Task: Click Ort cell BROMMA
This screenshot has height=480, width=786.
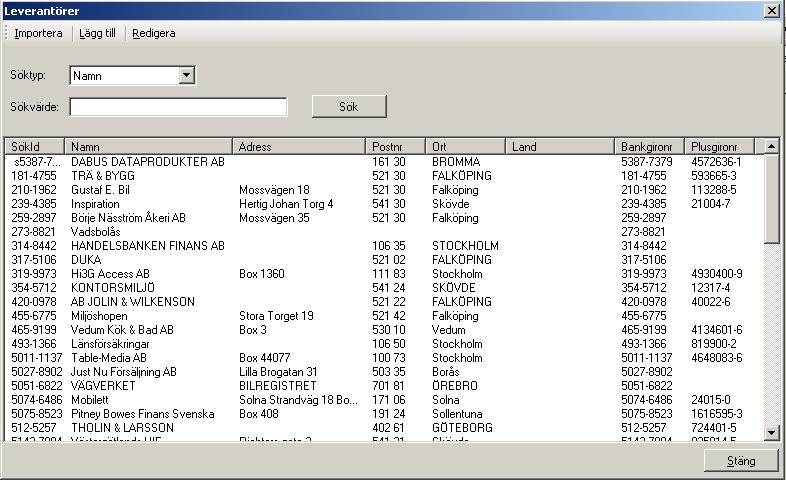Action: click(456, 162)
